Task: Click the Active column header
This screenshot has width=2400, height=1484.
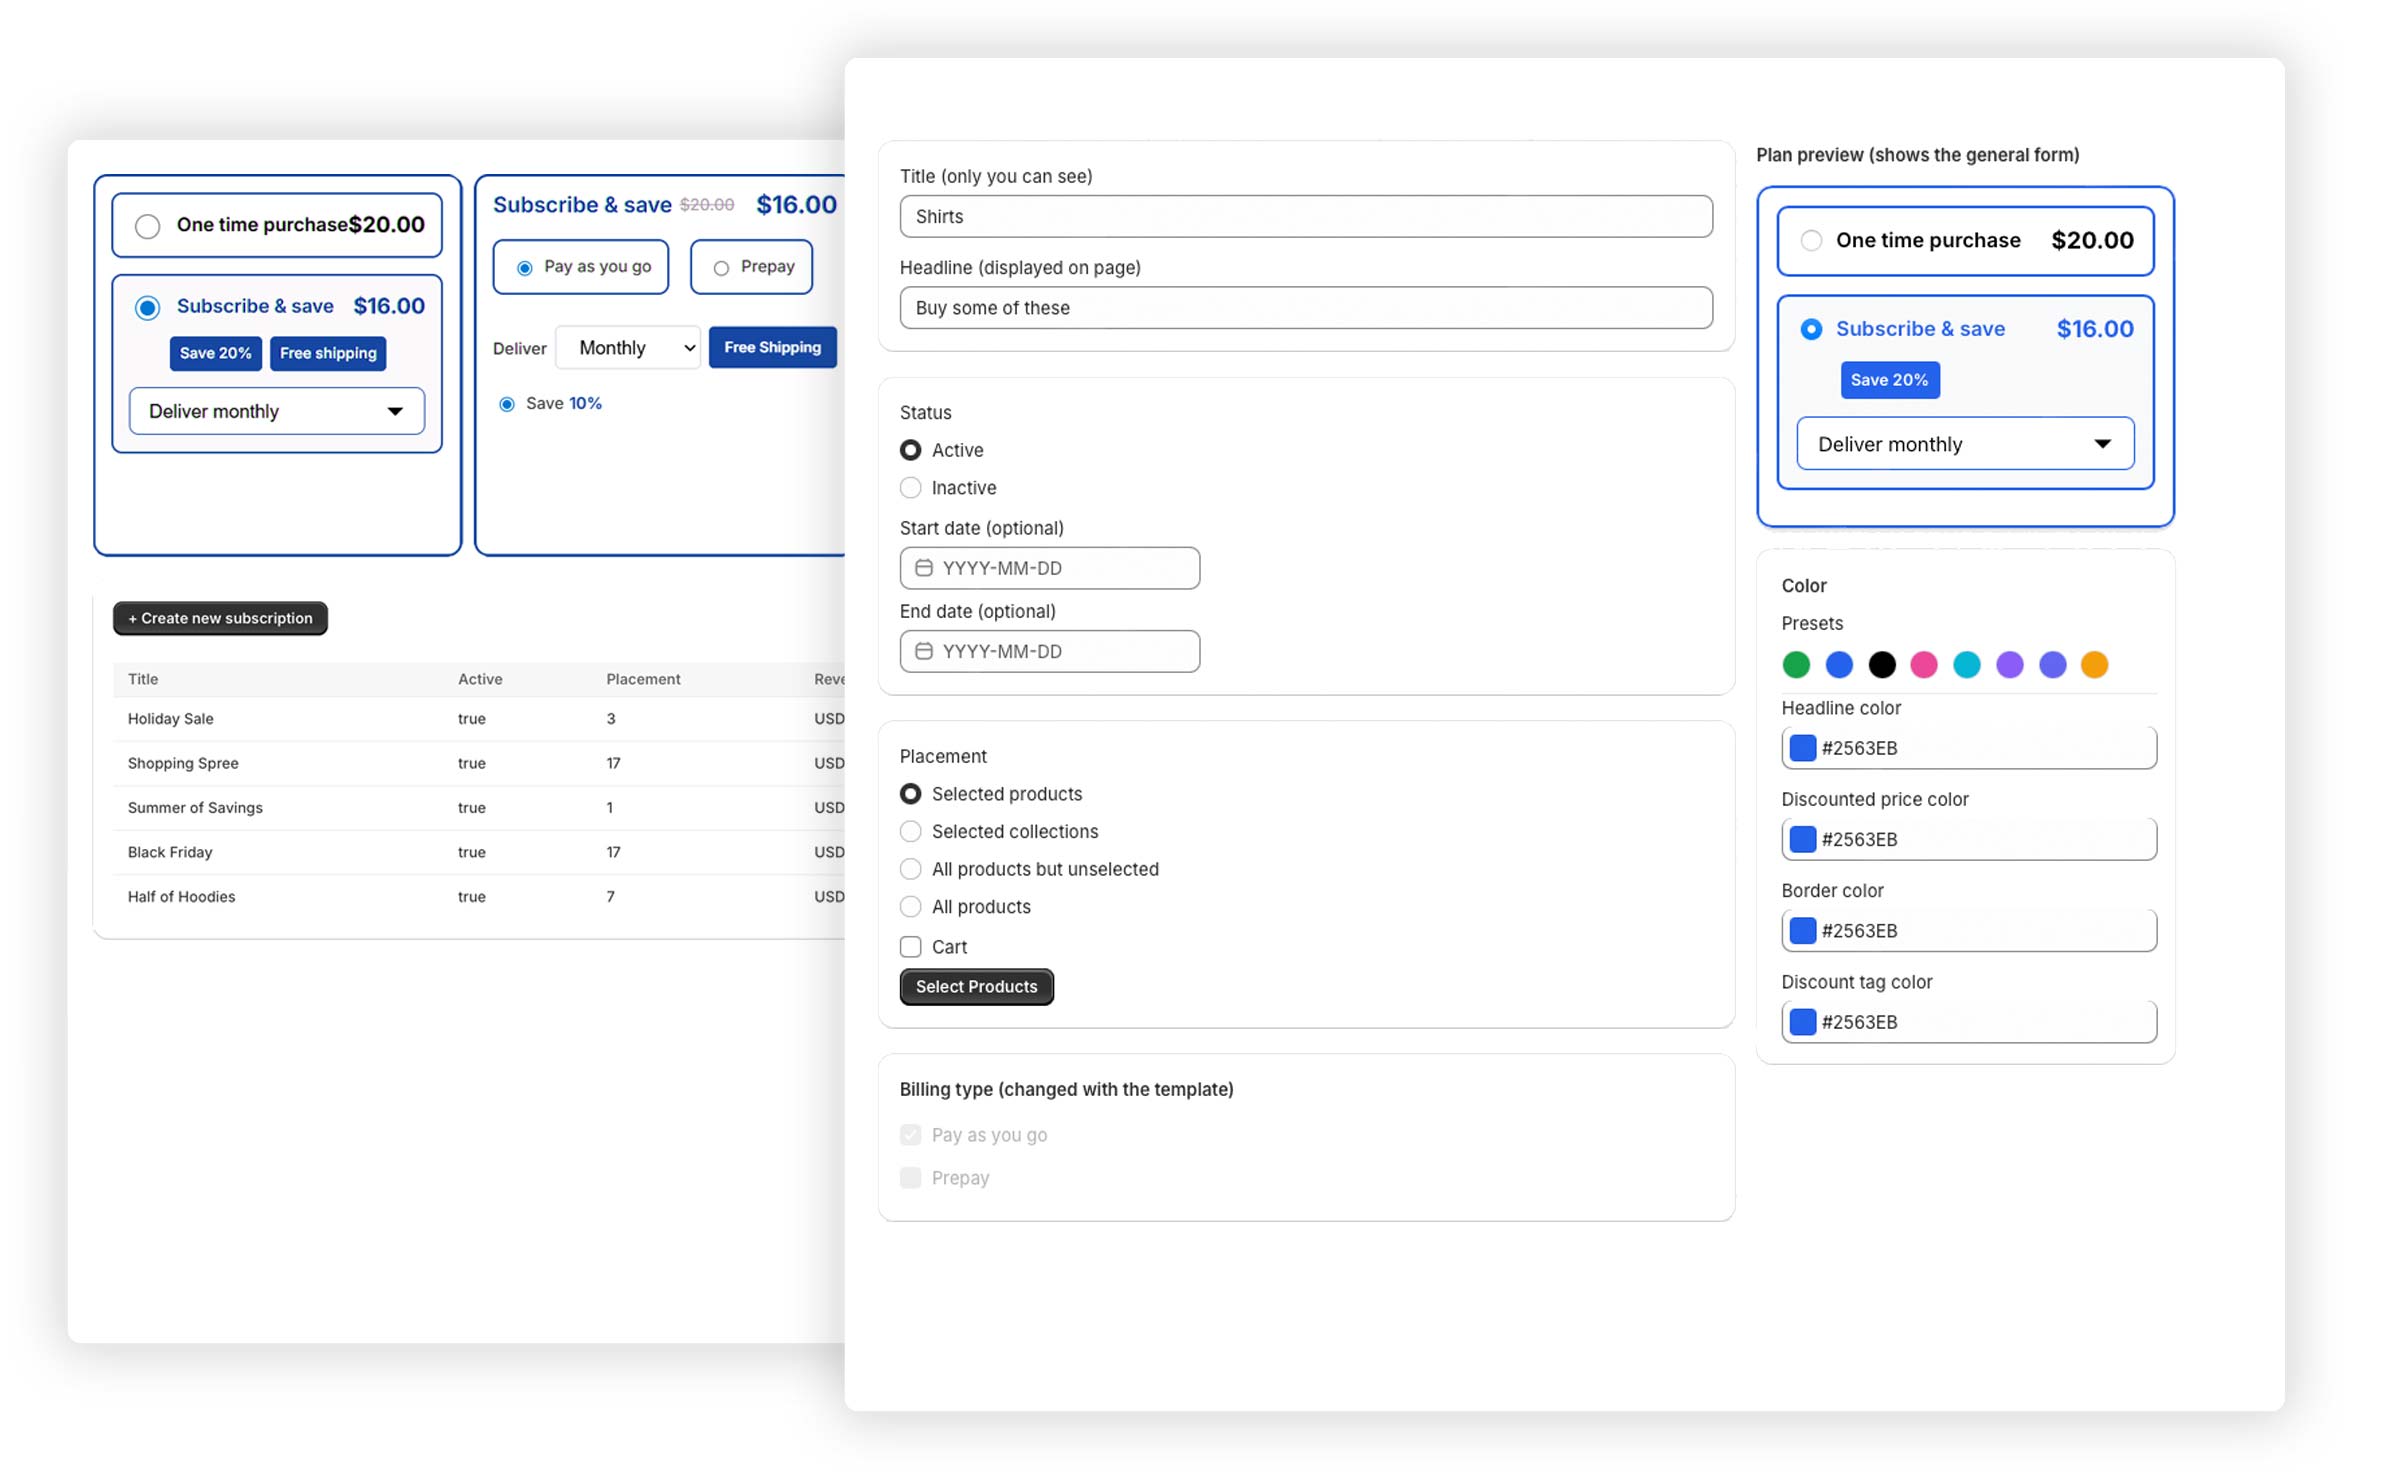Action: (480, 679)
